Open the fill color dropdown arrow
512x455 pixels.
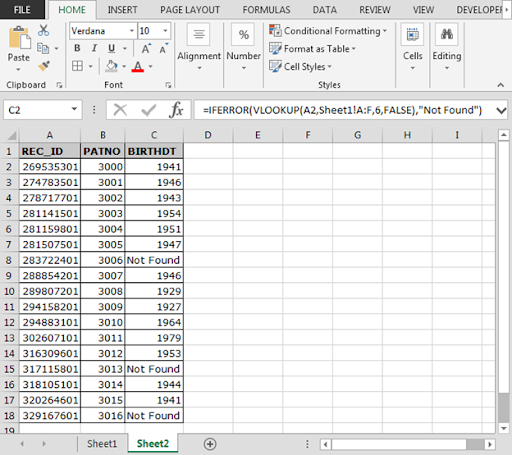pos(124,66)
